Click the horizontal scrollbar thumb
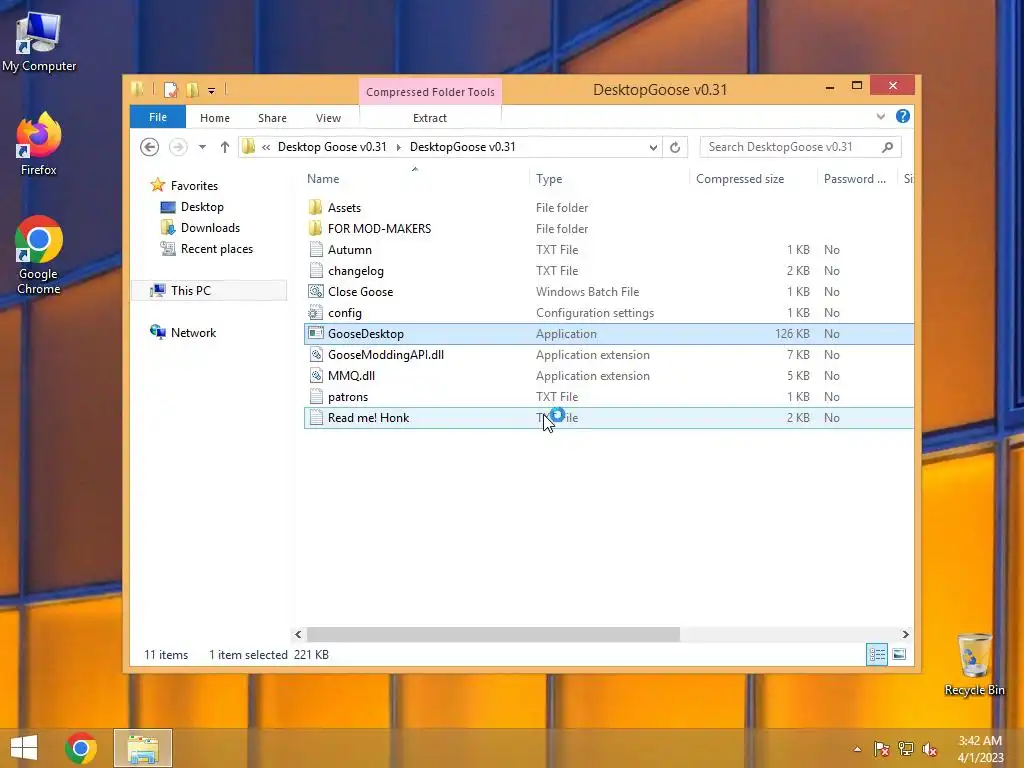The height and width of the screenshot is (768, 1024). (x=493, y=634)
